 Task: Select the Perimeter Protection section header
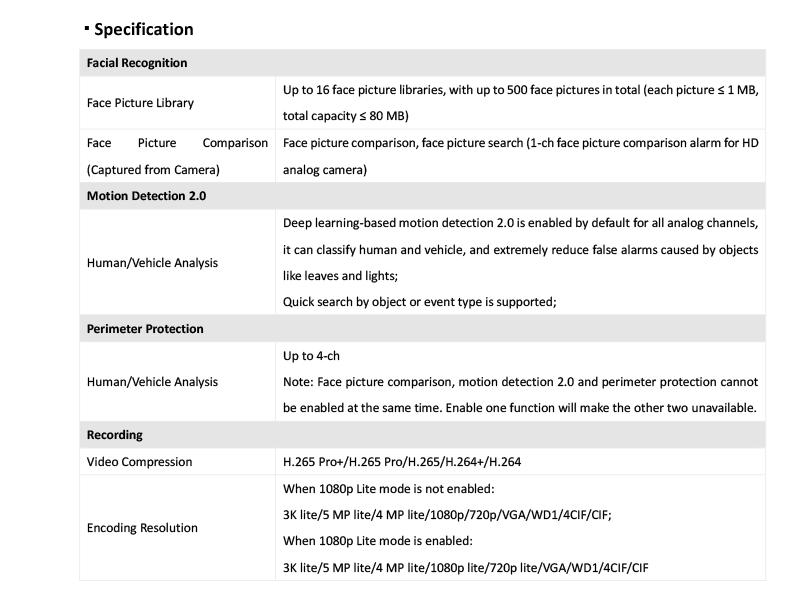click(x=145, y=328)
